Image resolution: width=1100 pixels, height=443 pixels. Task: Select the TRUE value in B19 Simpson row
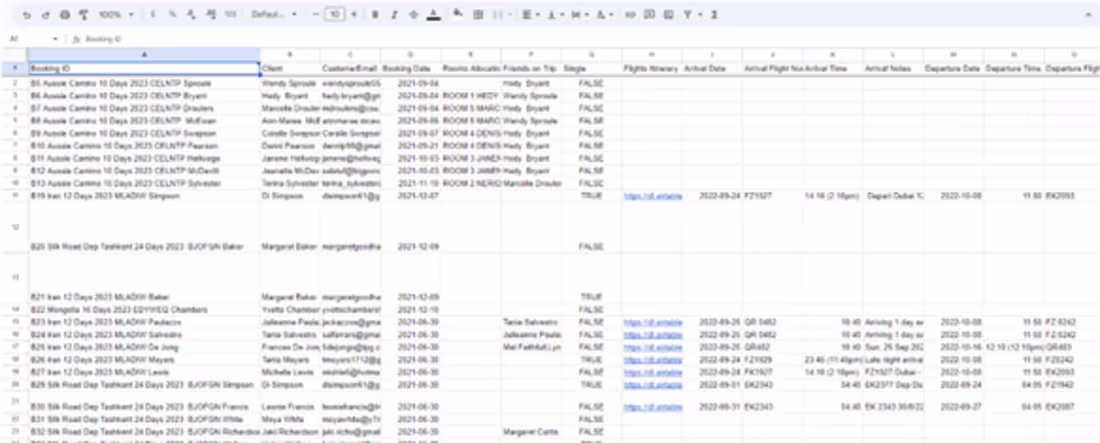point(591,196)
